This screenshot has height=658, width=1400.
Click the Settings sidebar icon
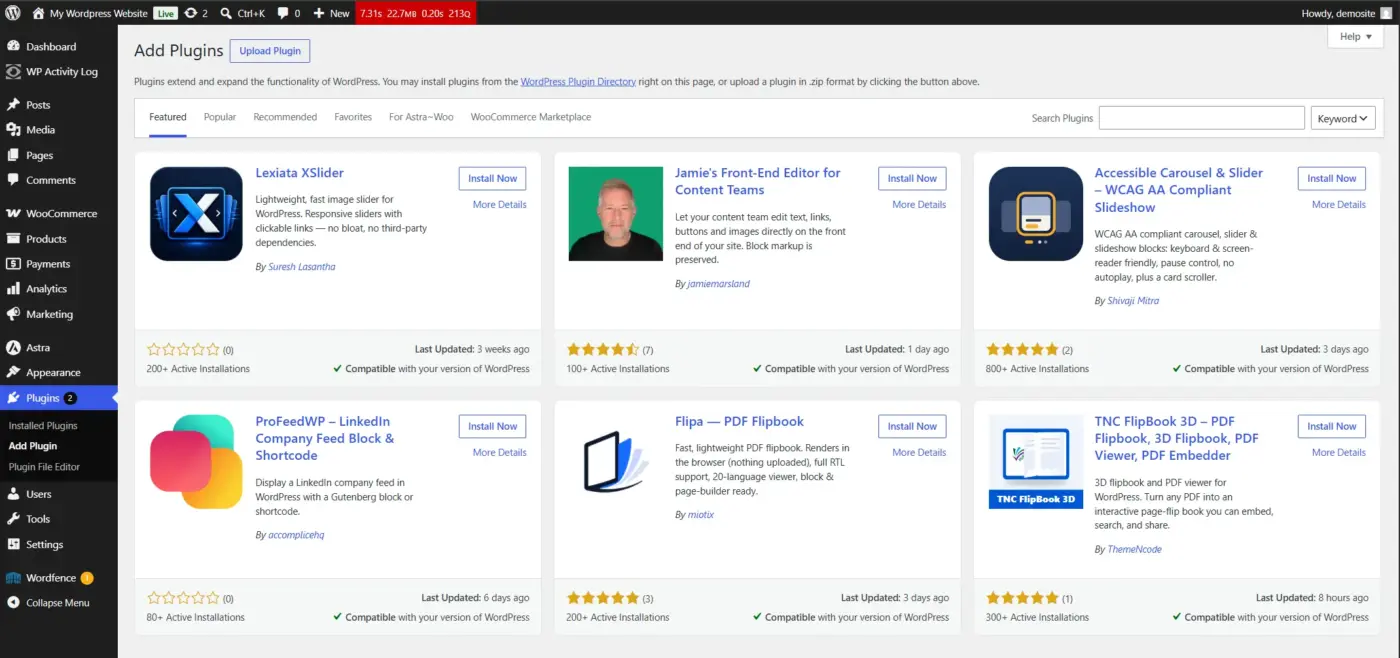pos(13,545)
